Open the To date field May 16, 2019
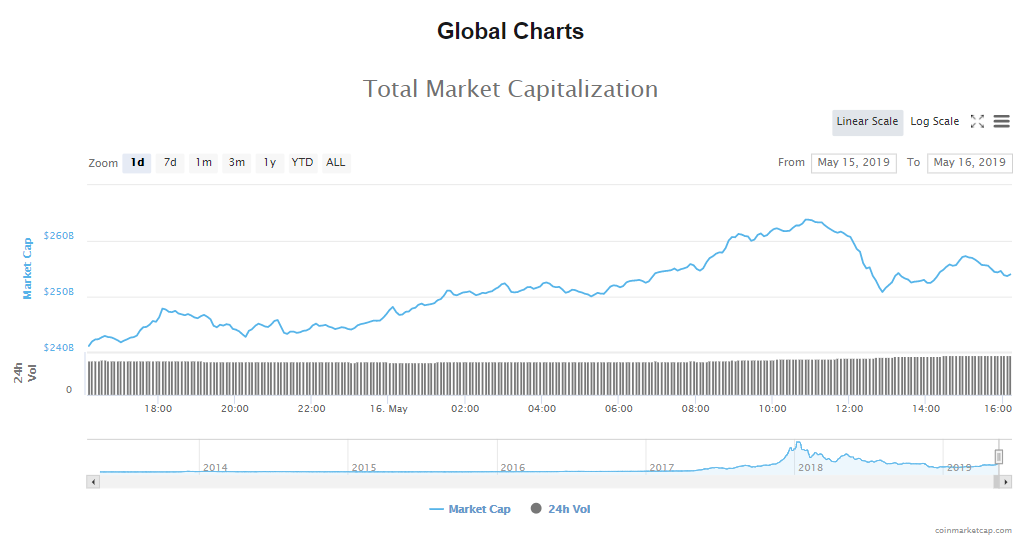 pos(969,163)
